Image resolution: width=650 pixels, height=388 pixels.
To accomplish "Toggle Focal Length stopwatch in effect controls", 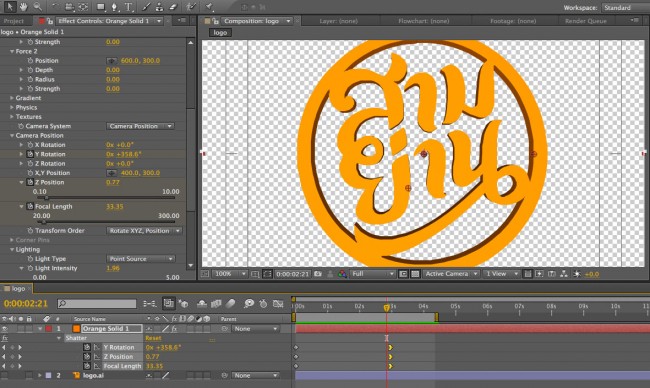I will (30, 206).
